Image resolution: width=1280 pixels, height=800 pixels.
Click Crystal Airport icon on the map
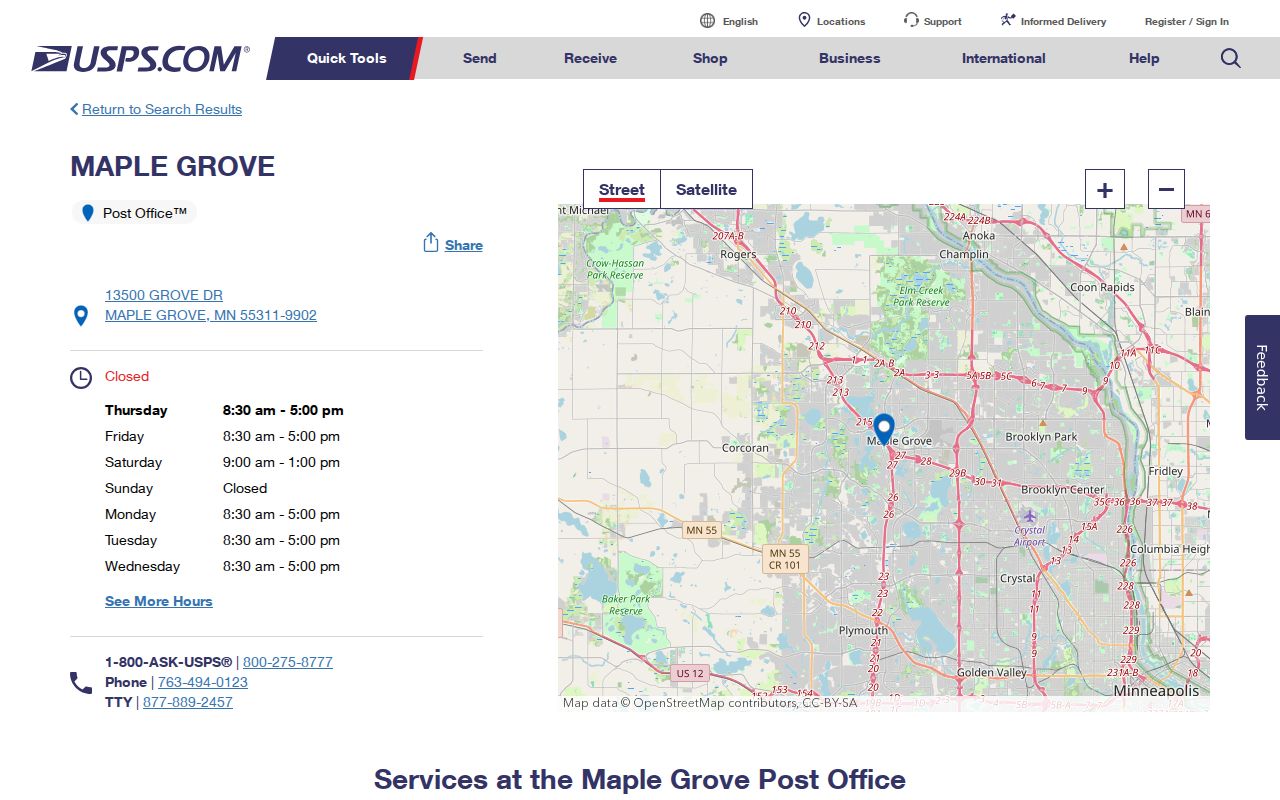coord(1030,515)
